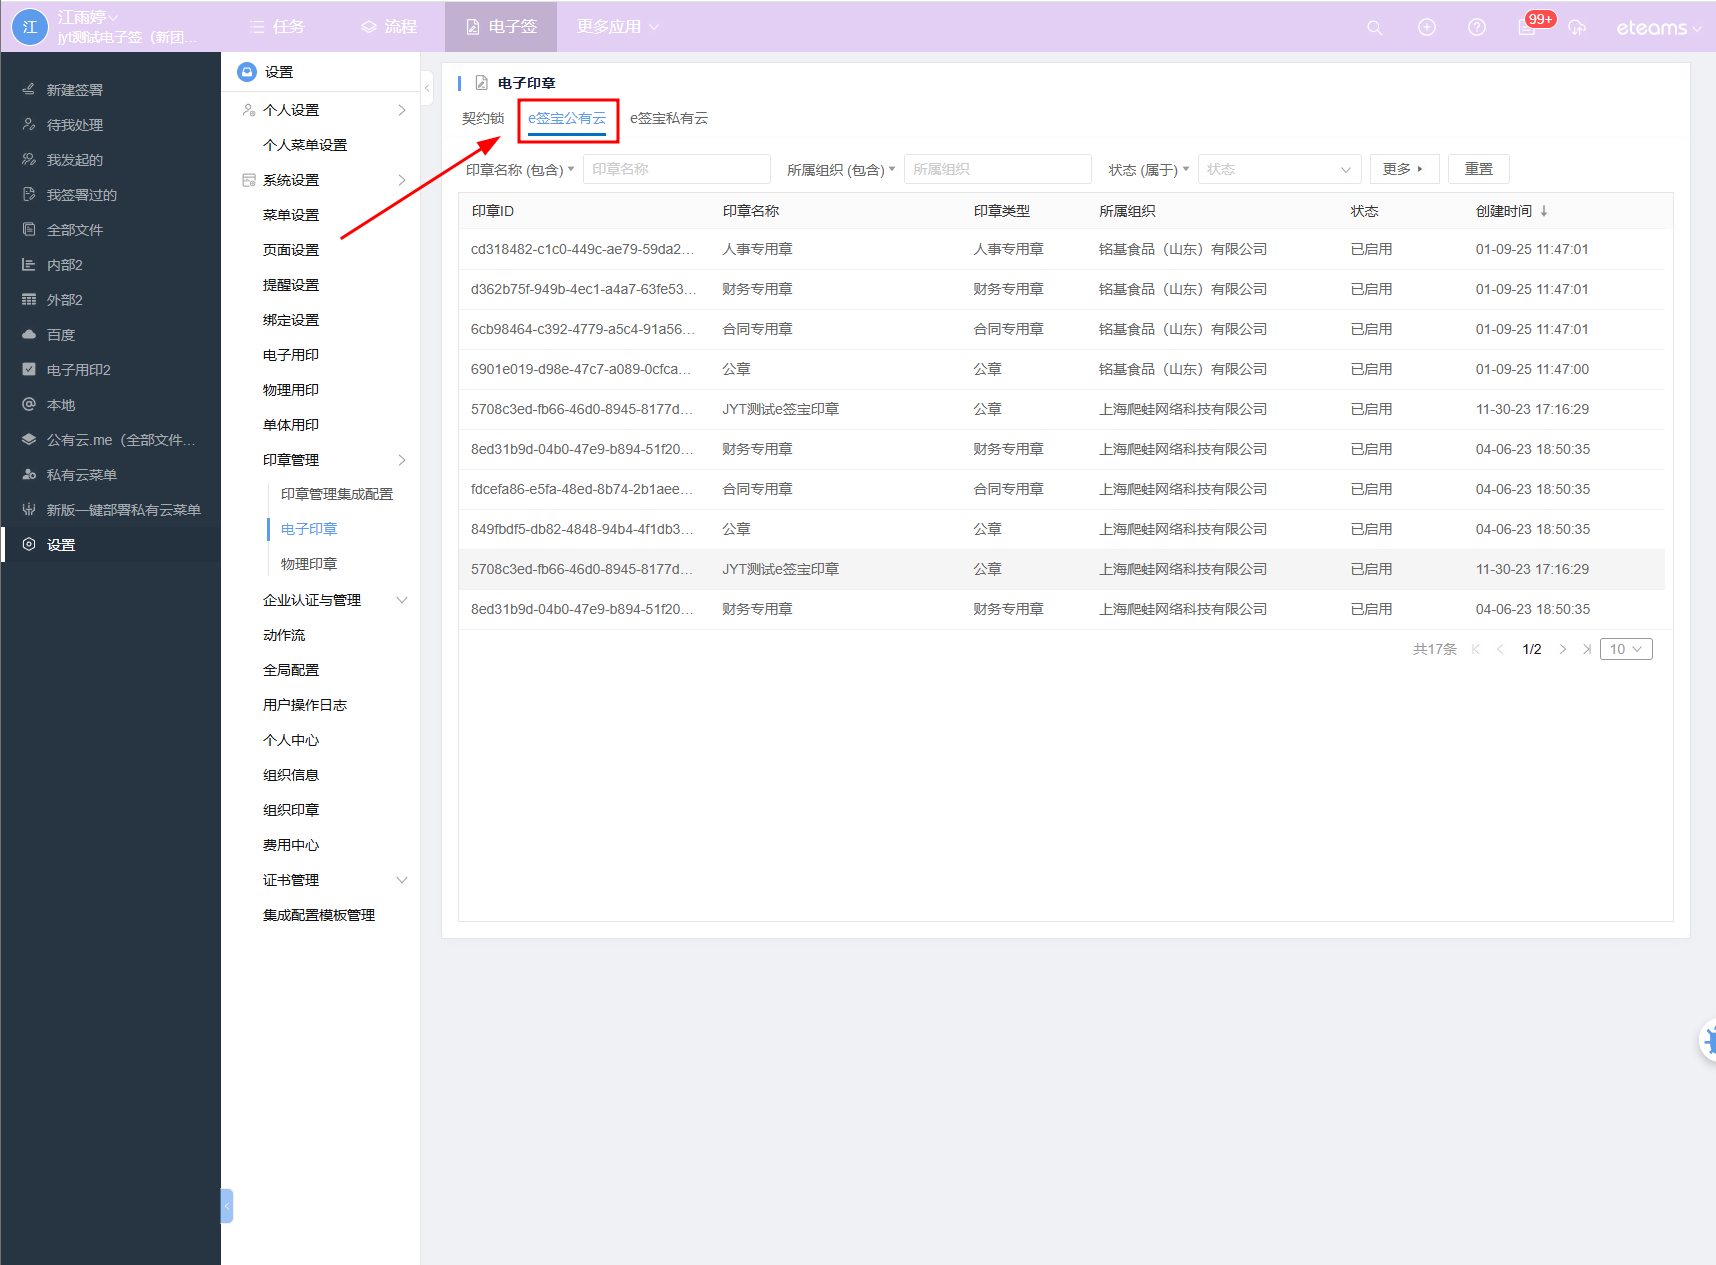This screenshot has width=1716, height=1265.
Task: Click the 新建签署 sidebar icon
Action: [29, 90]
